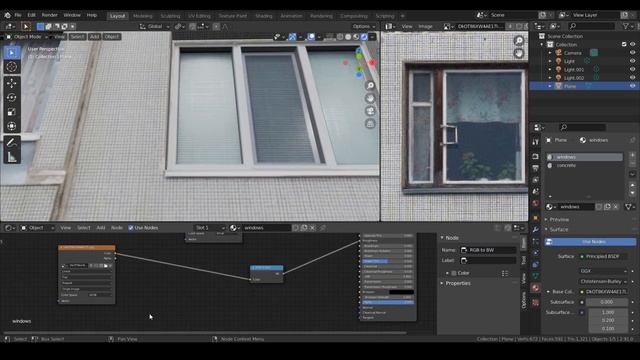
Task: Hide the Collection with eye icon
Action: tap(633, 44)
